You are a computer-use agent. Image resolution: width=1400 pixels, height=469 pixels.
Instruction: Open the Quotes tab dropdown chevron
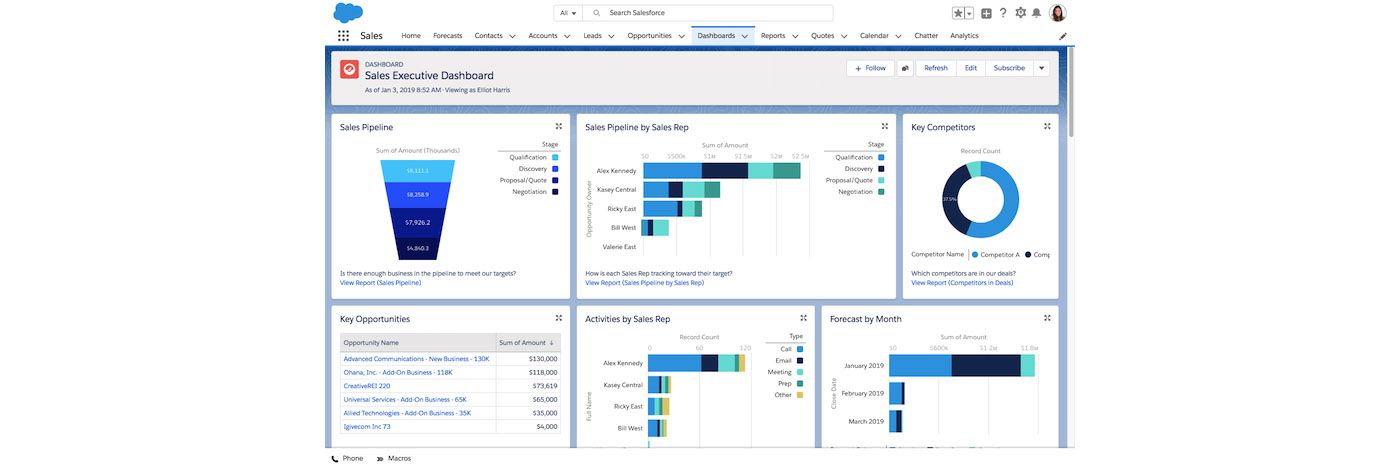[x=844, y=36]
